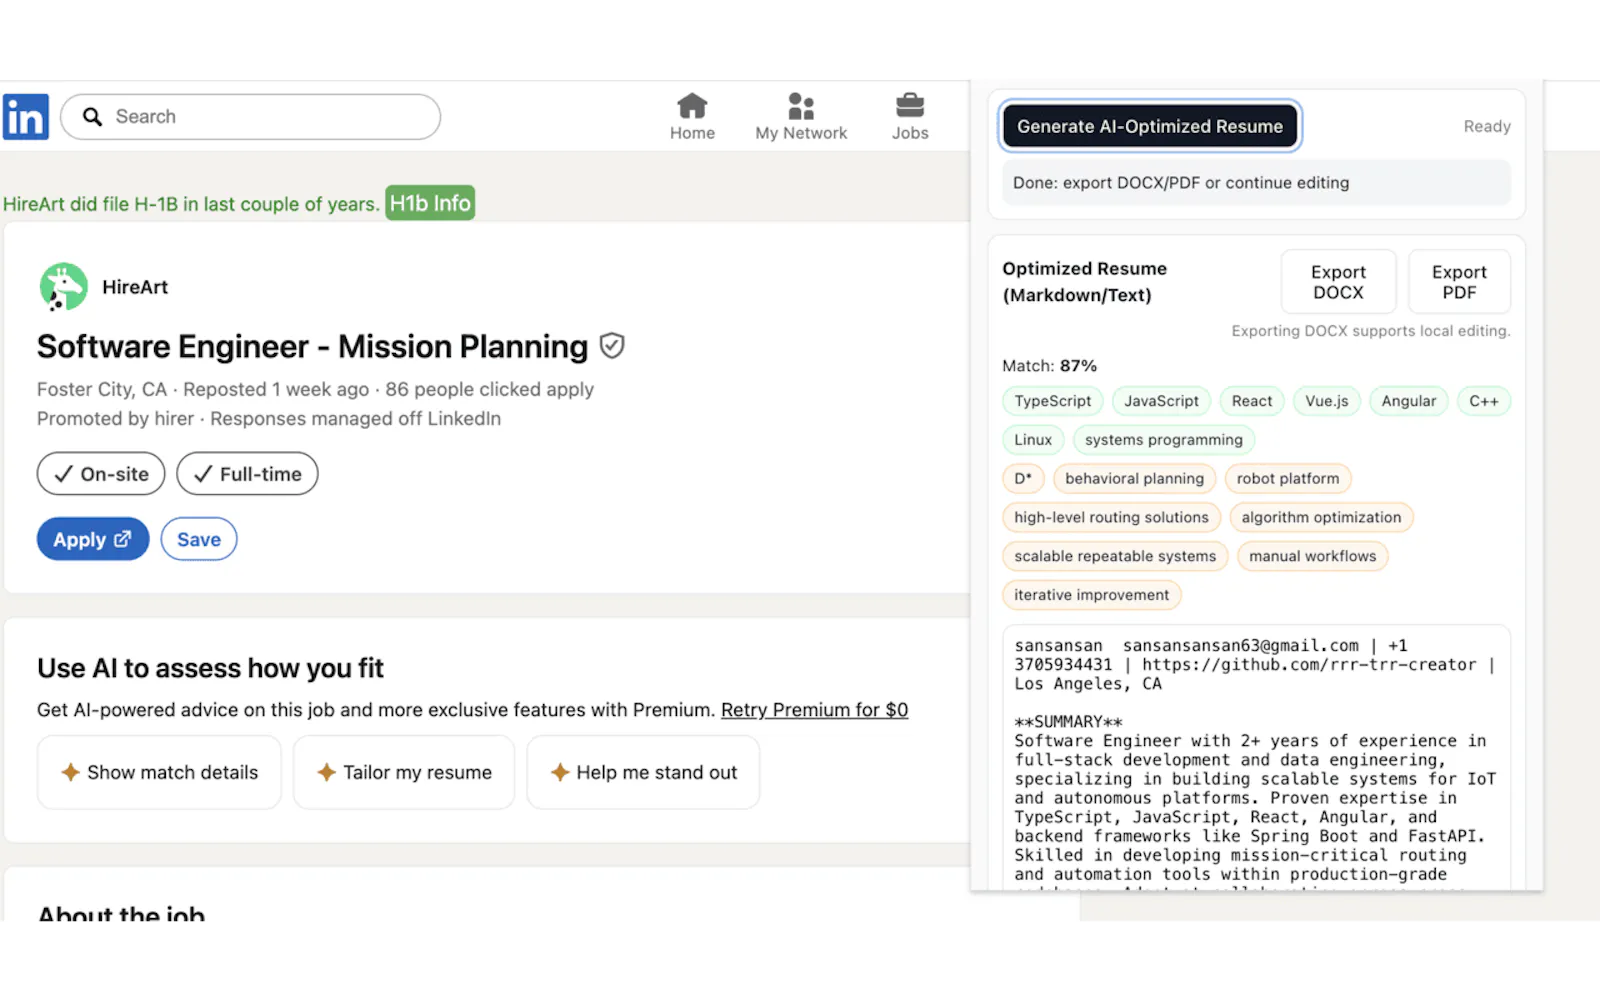
Task: Click the LinkedIn logo icon
Action: pyautogui.click(x=25, y=117)
